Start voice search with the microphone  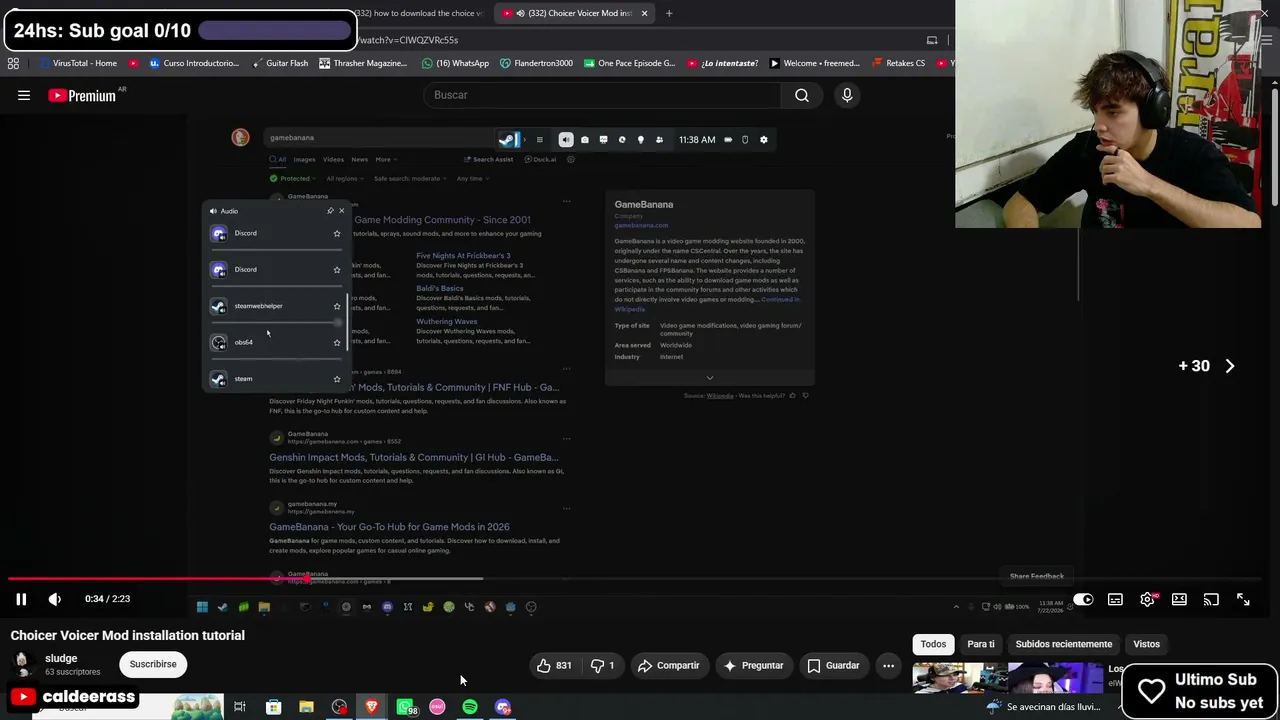pyautogui.click(x=847, y=95)
